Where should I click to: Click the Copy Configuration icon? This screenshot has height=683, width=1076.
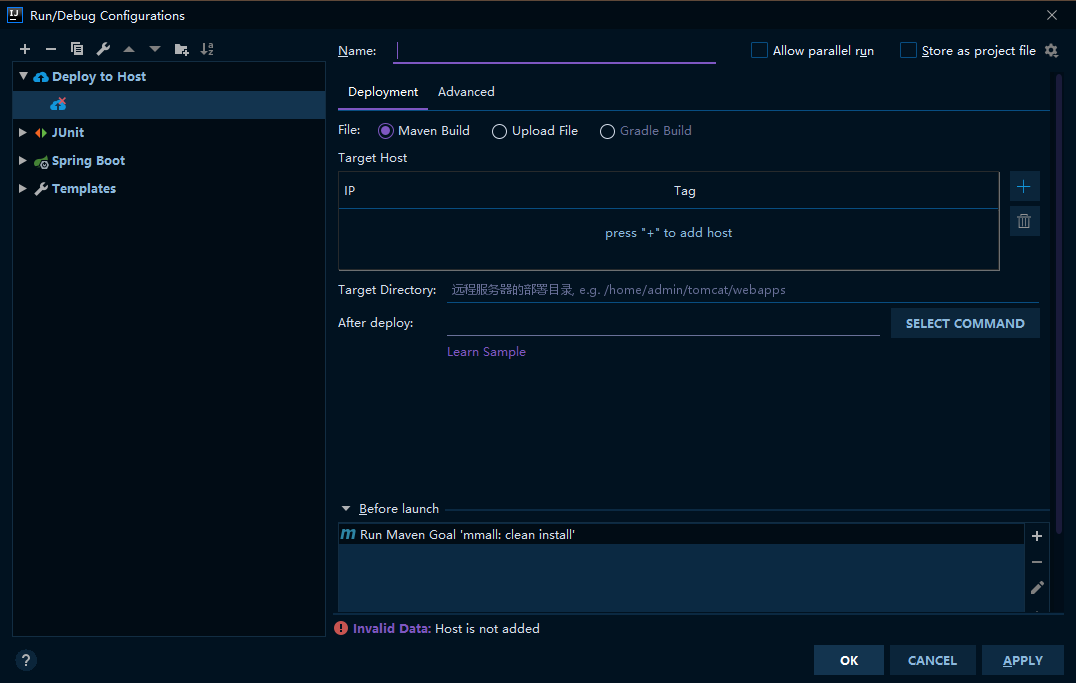(77, 49)
